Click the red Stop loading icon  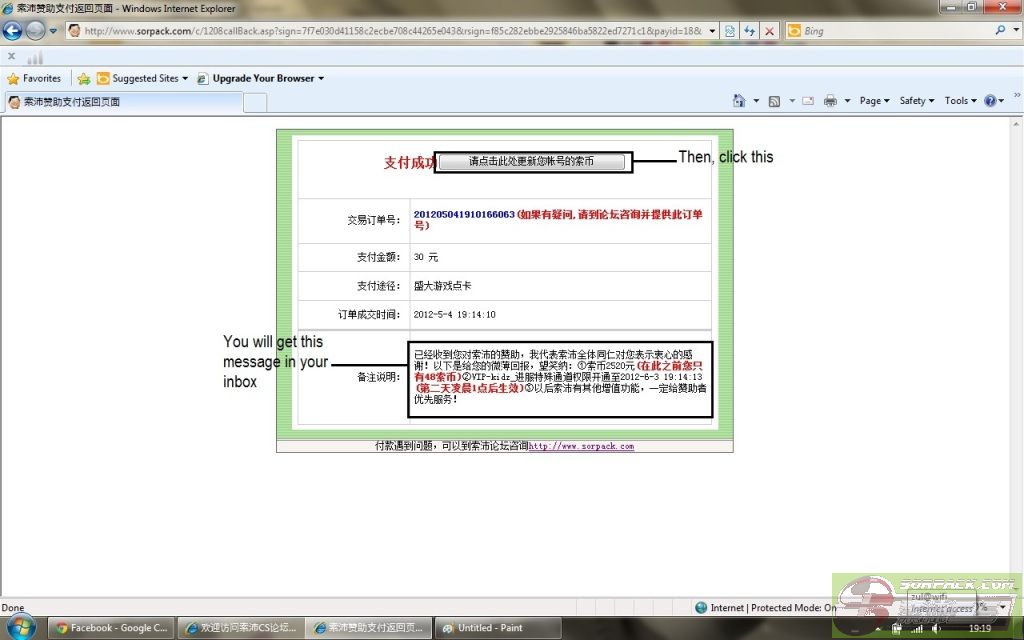(769, 31)
